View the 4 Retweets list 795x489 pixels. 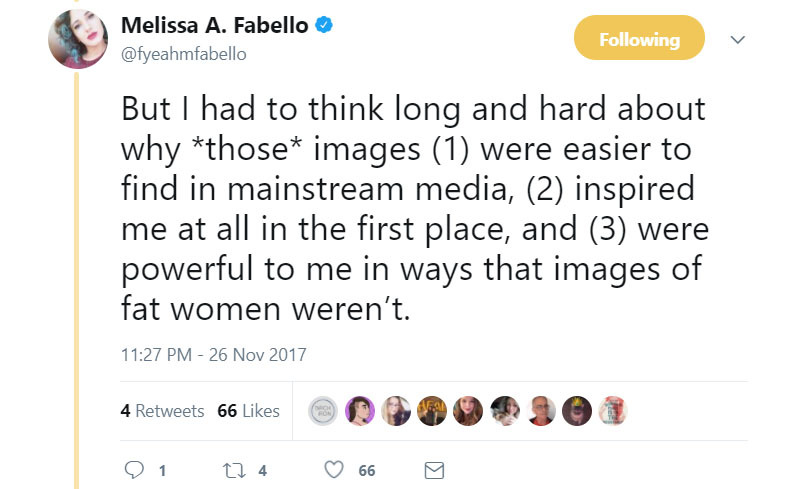pyautogui.click(x=162, y=411)
